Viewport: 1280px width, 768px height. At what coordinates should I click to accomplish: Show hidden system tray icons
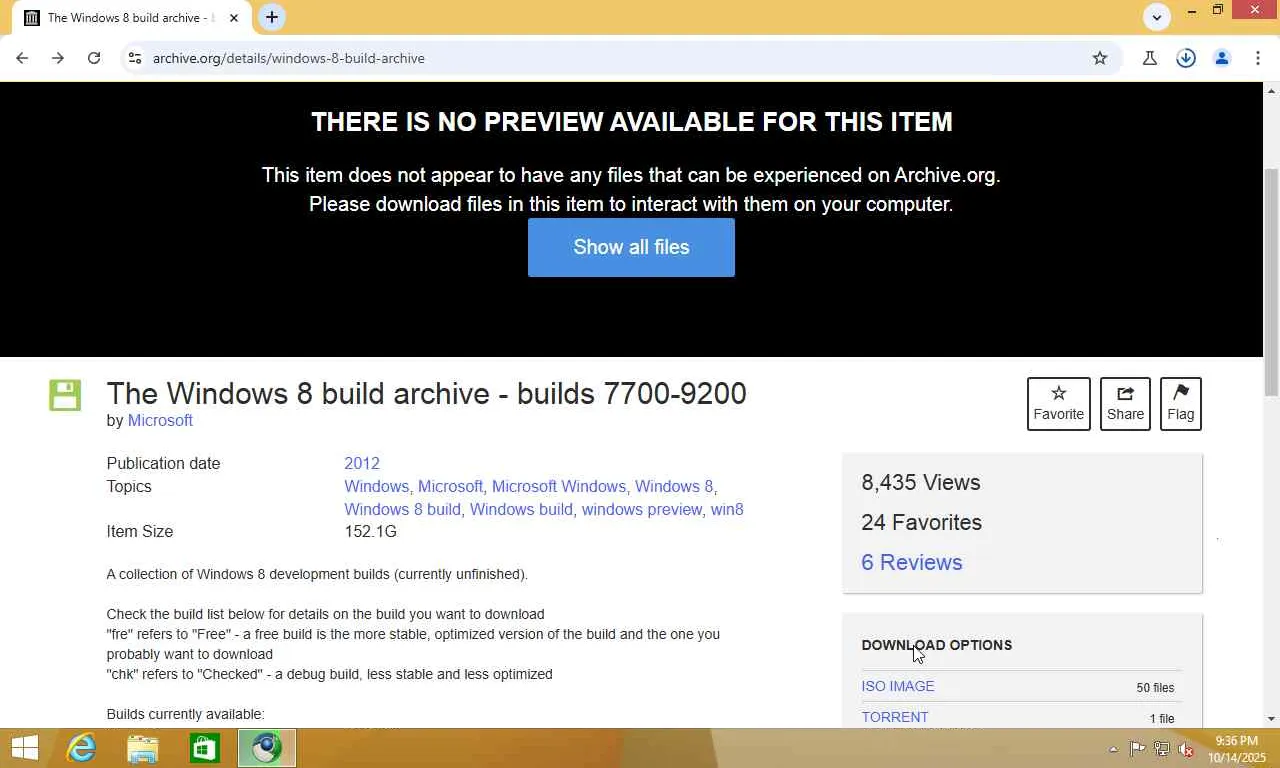pos(1114,749)
